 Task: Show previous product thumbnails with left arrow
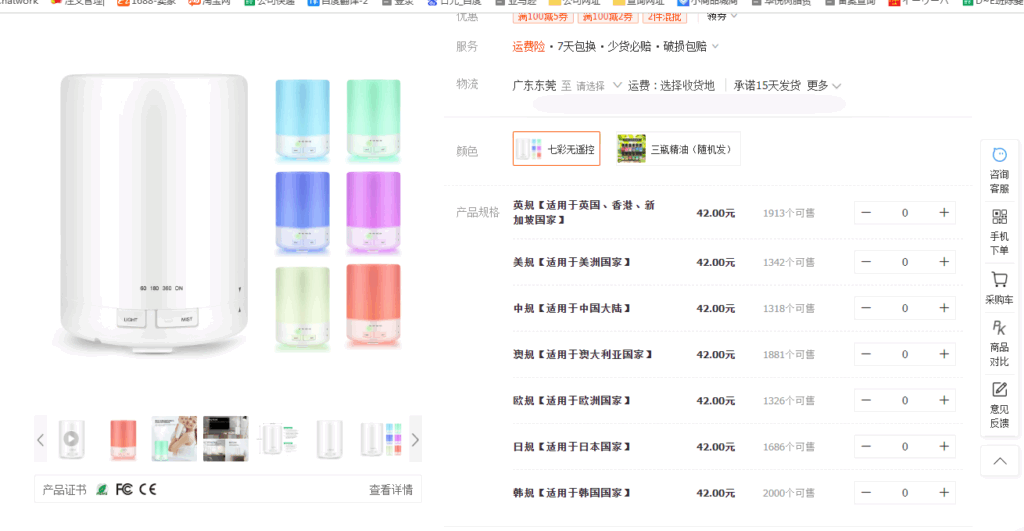click(40, 439)
